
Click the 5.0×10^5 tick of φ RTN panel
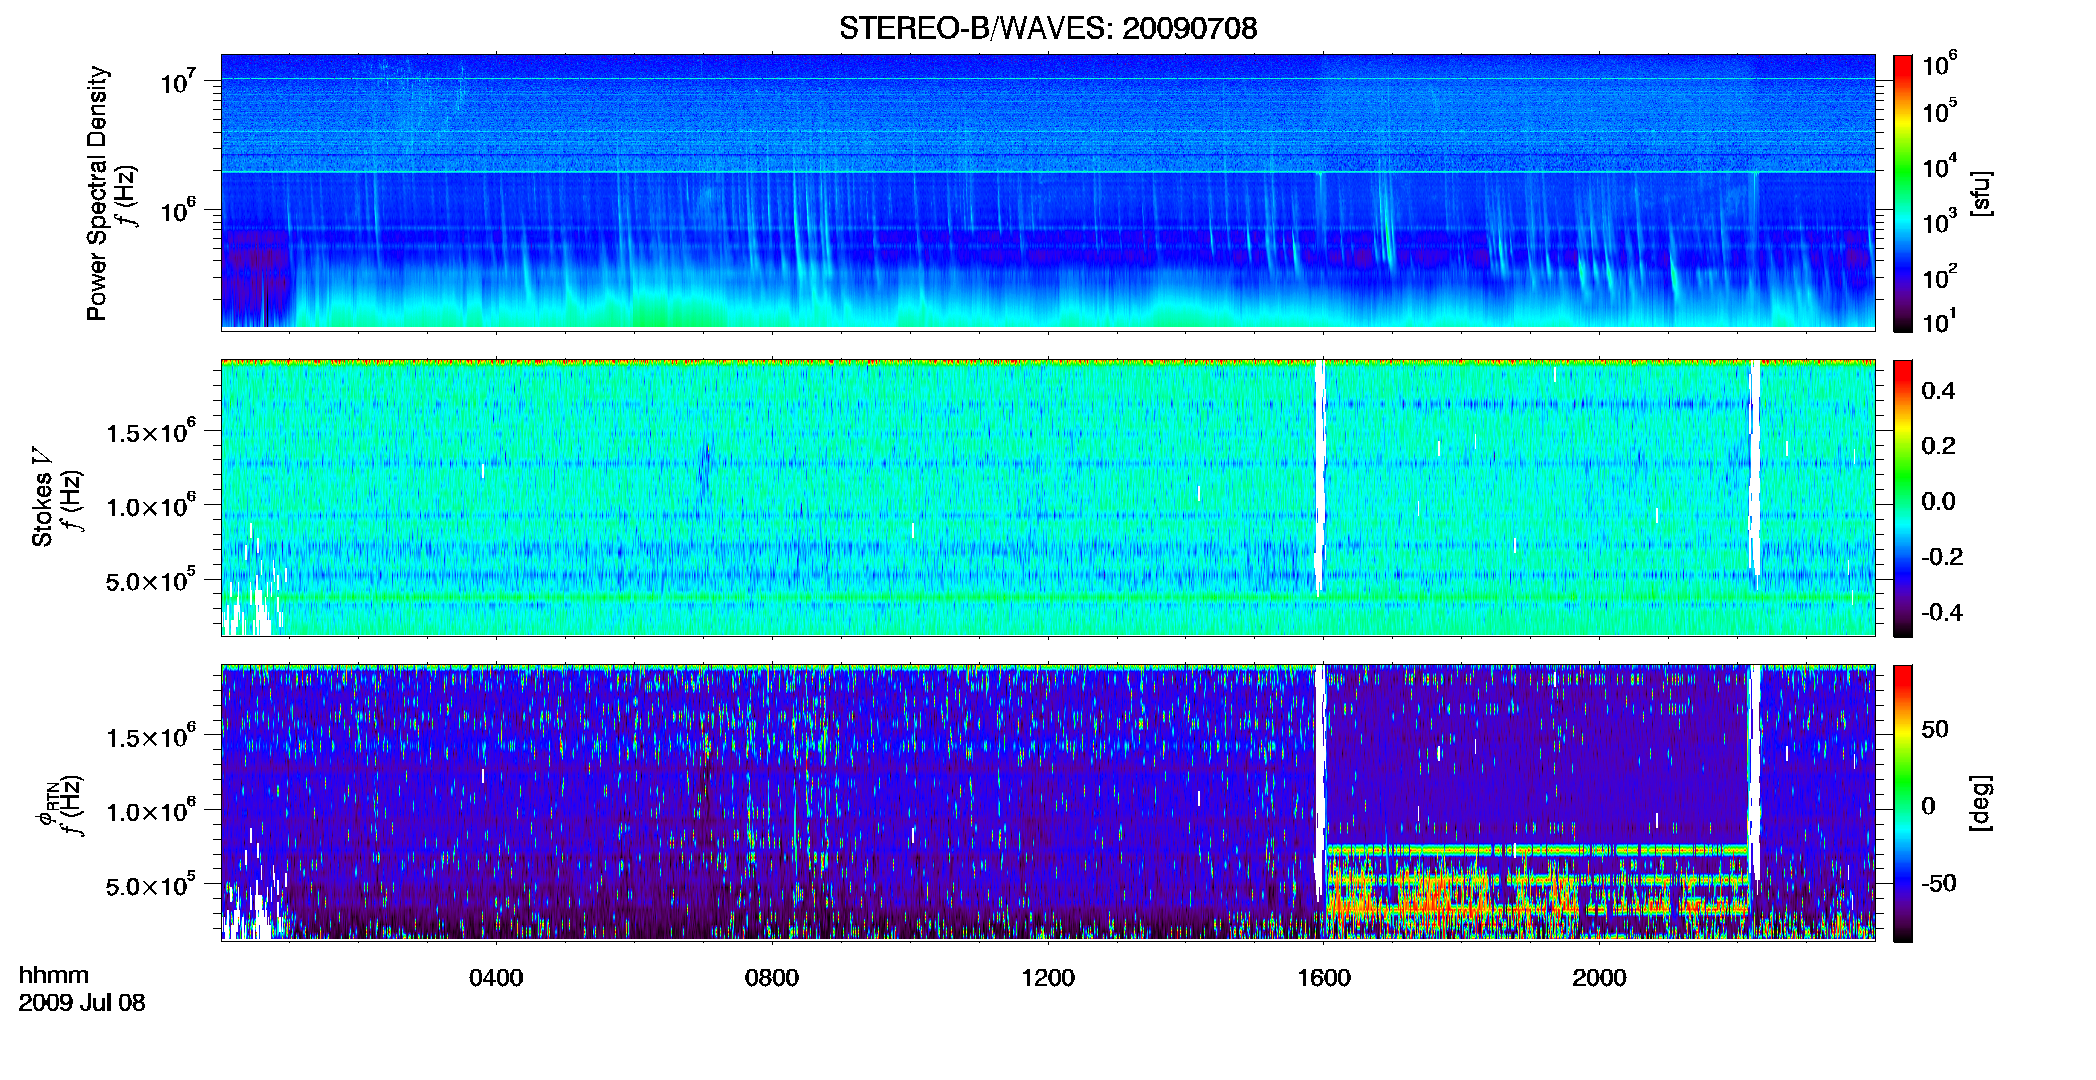click(x=151, y=885)
